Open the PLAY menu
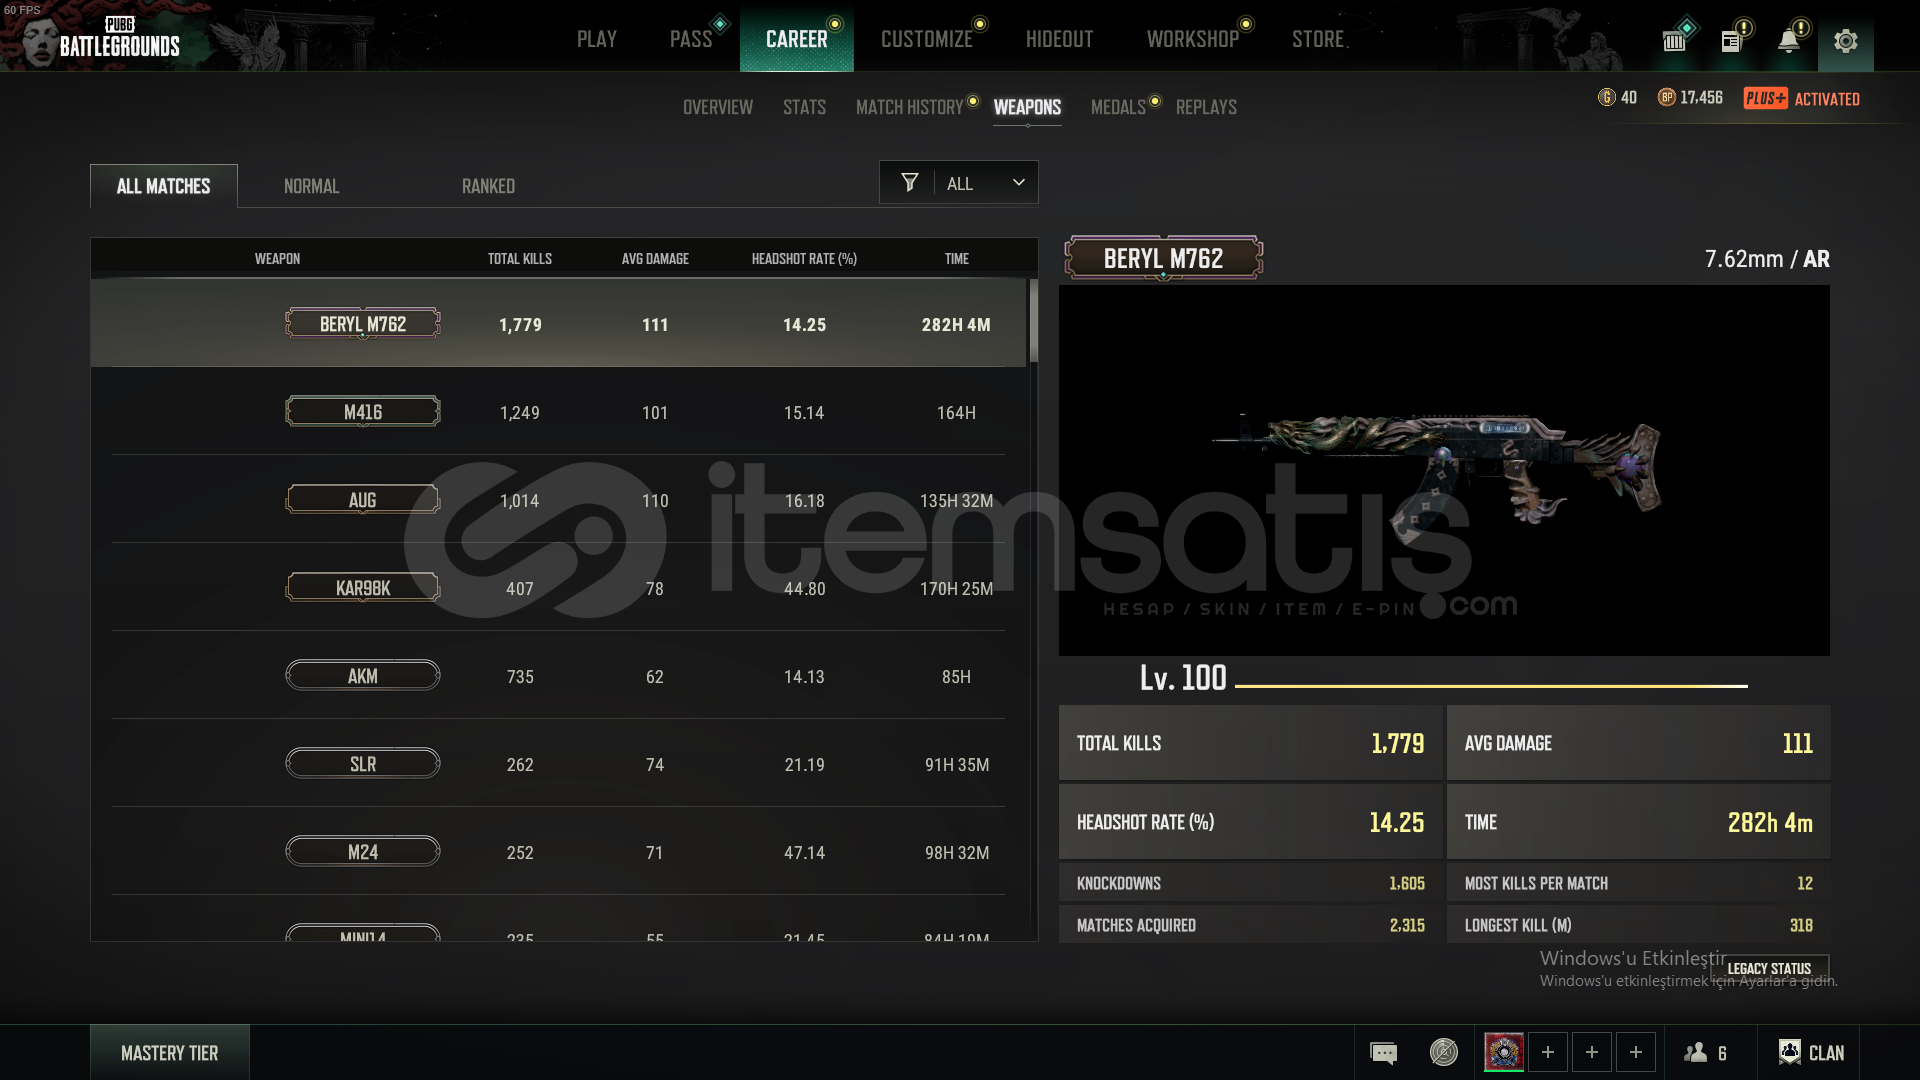1920x1080 pixels. pyautogui.click(x=597, y=39)
